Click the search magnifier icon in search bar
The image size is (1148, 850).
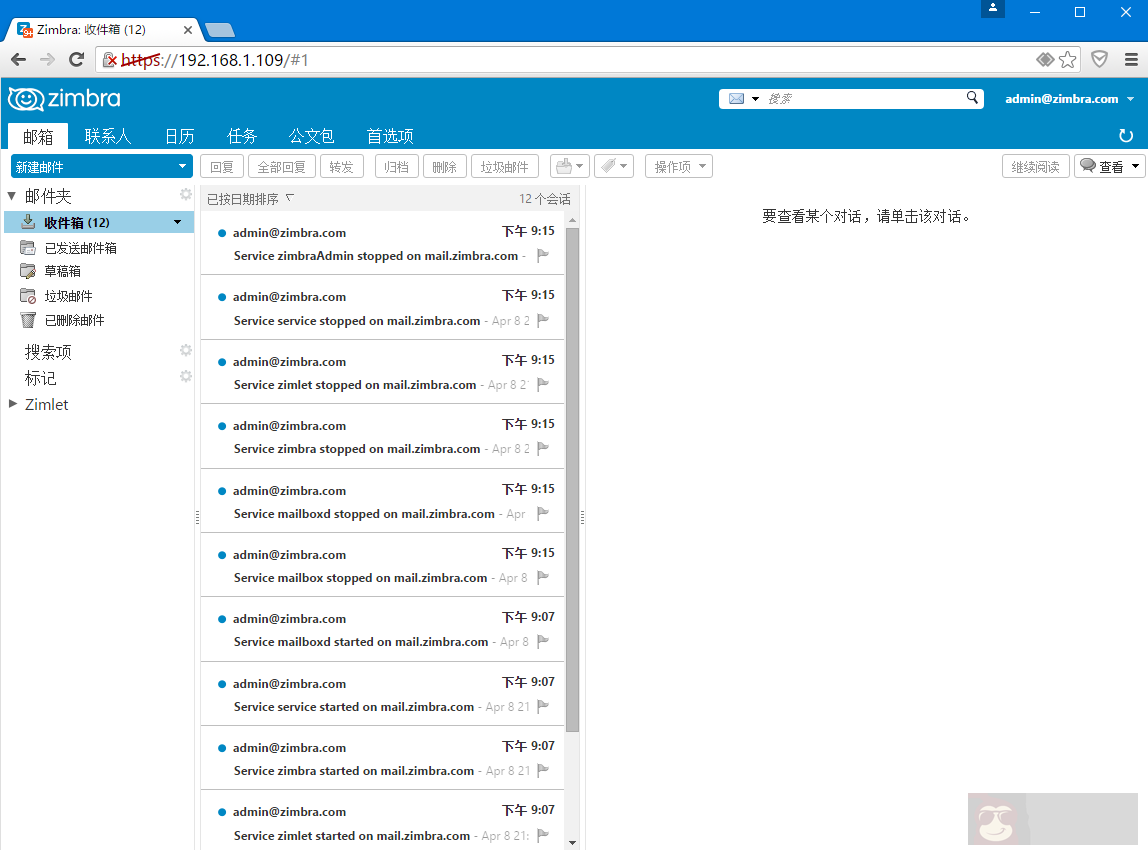tap(971, 98)
